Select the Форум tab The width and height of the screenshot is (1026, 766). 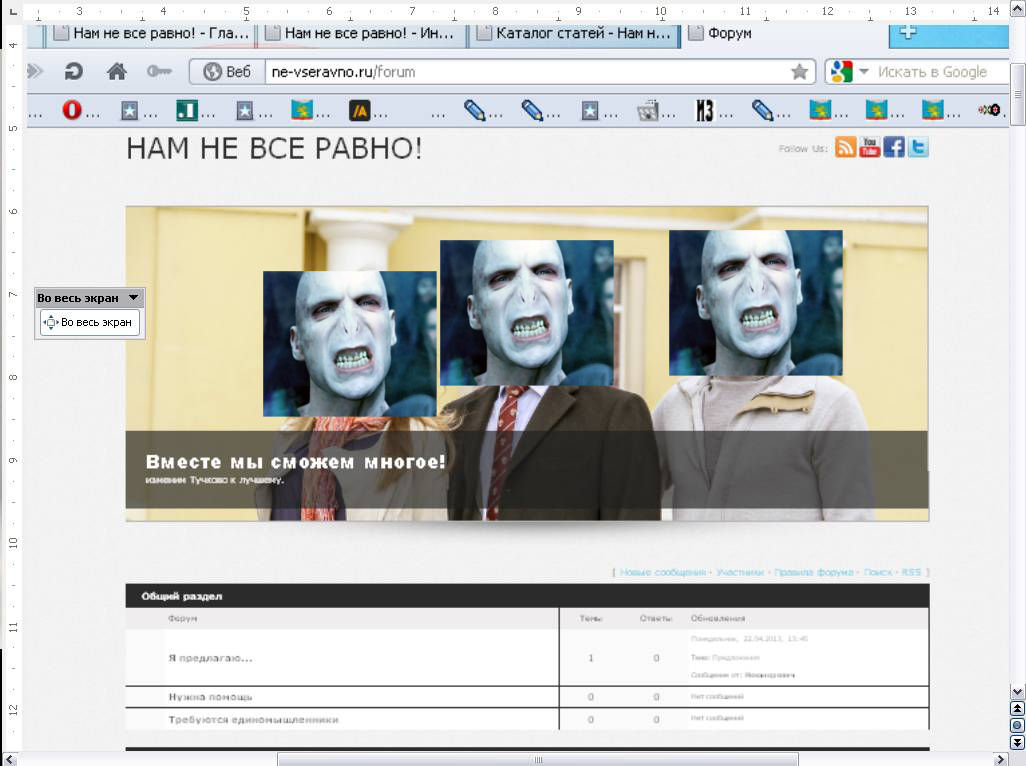[730, 33]
